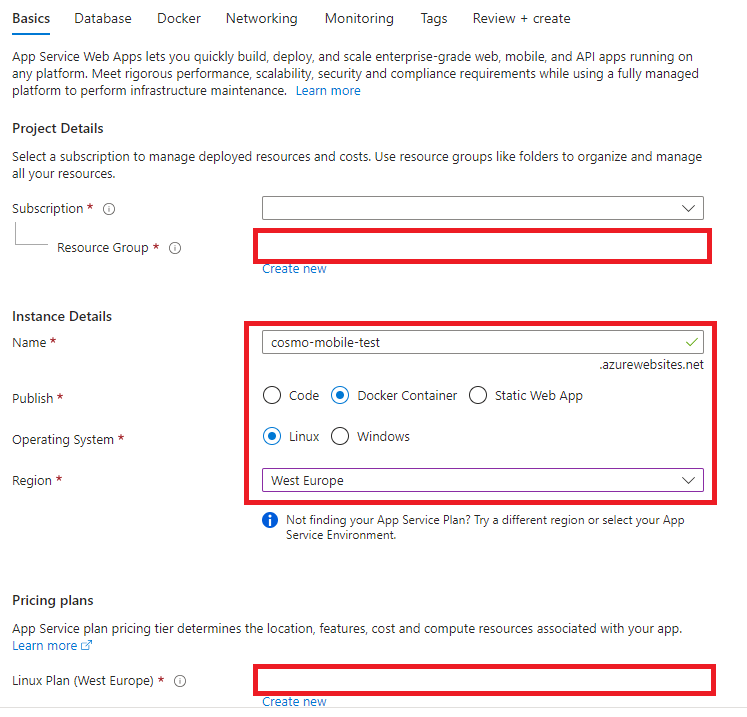
Task: Click the Subscription info icon
Action: tap(109, 209)
